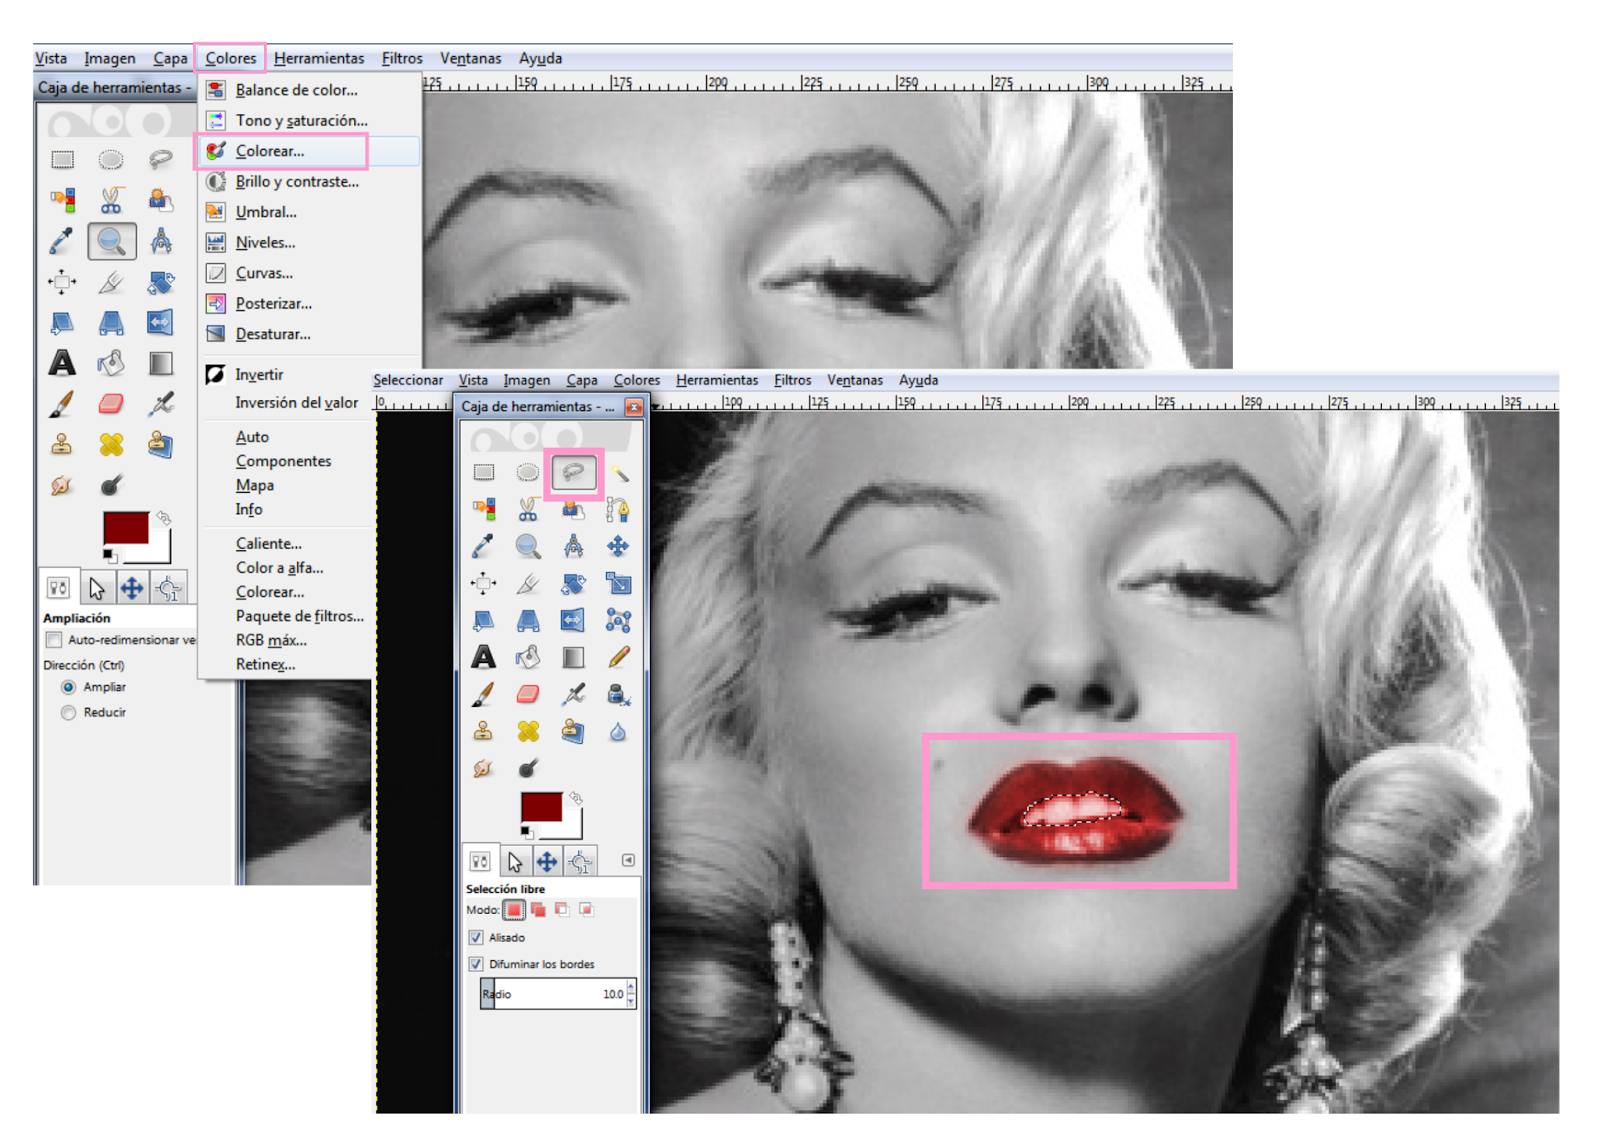Select Scissors tool in front toolbox
Screen dimensions: 1600x1132
coord(528,510)
